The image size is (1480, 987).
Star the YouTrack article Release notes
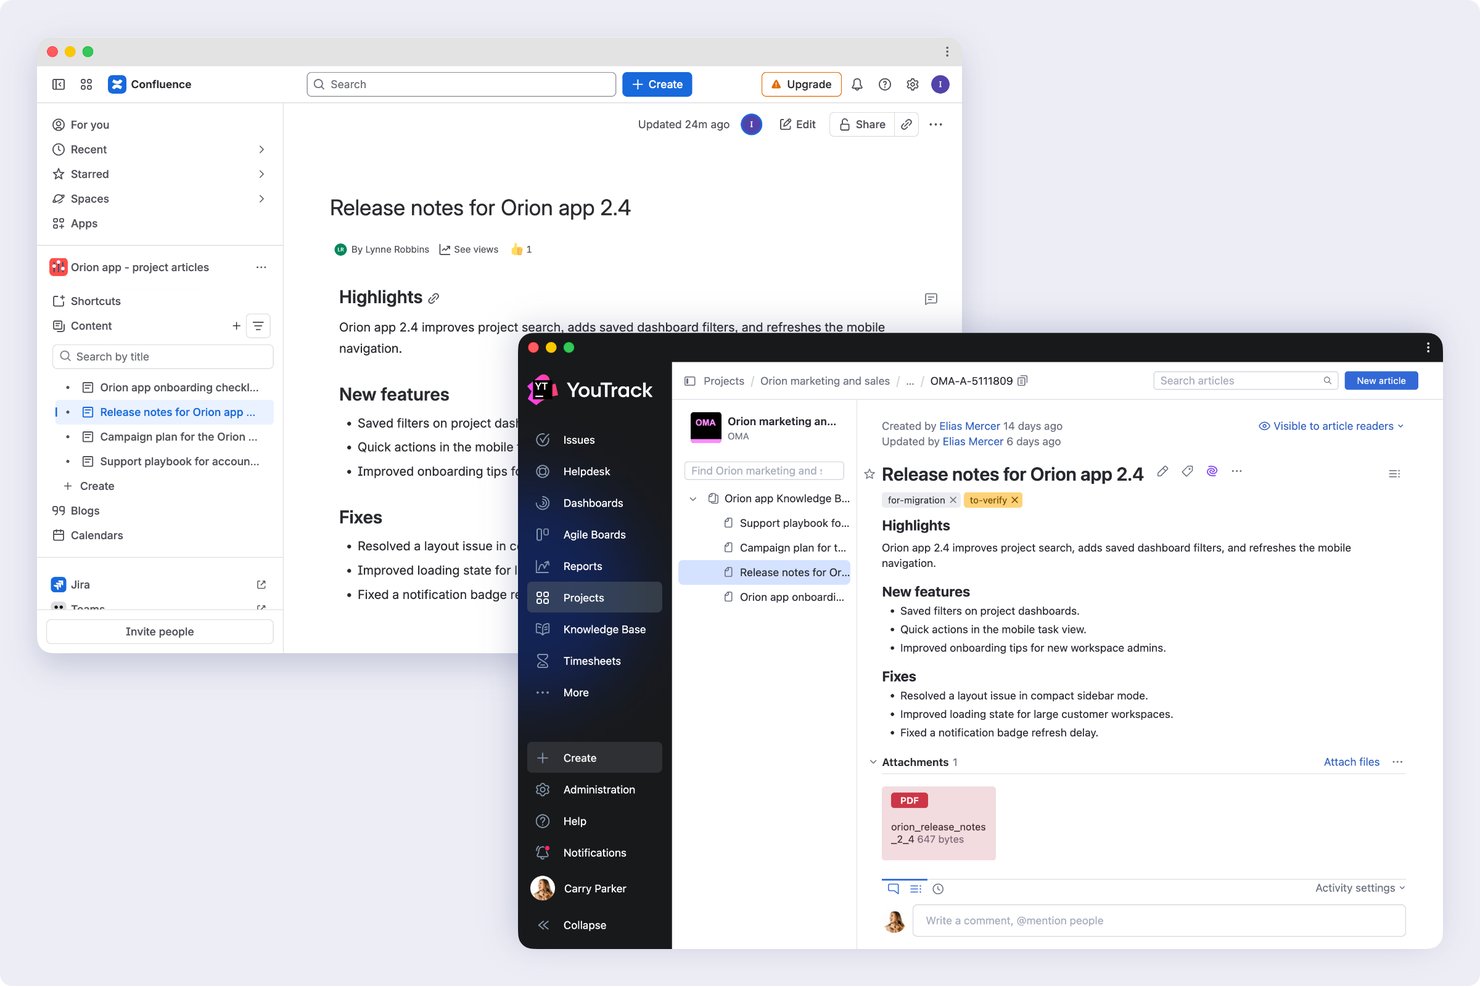point(869,475)
